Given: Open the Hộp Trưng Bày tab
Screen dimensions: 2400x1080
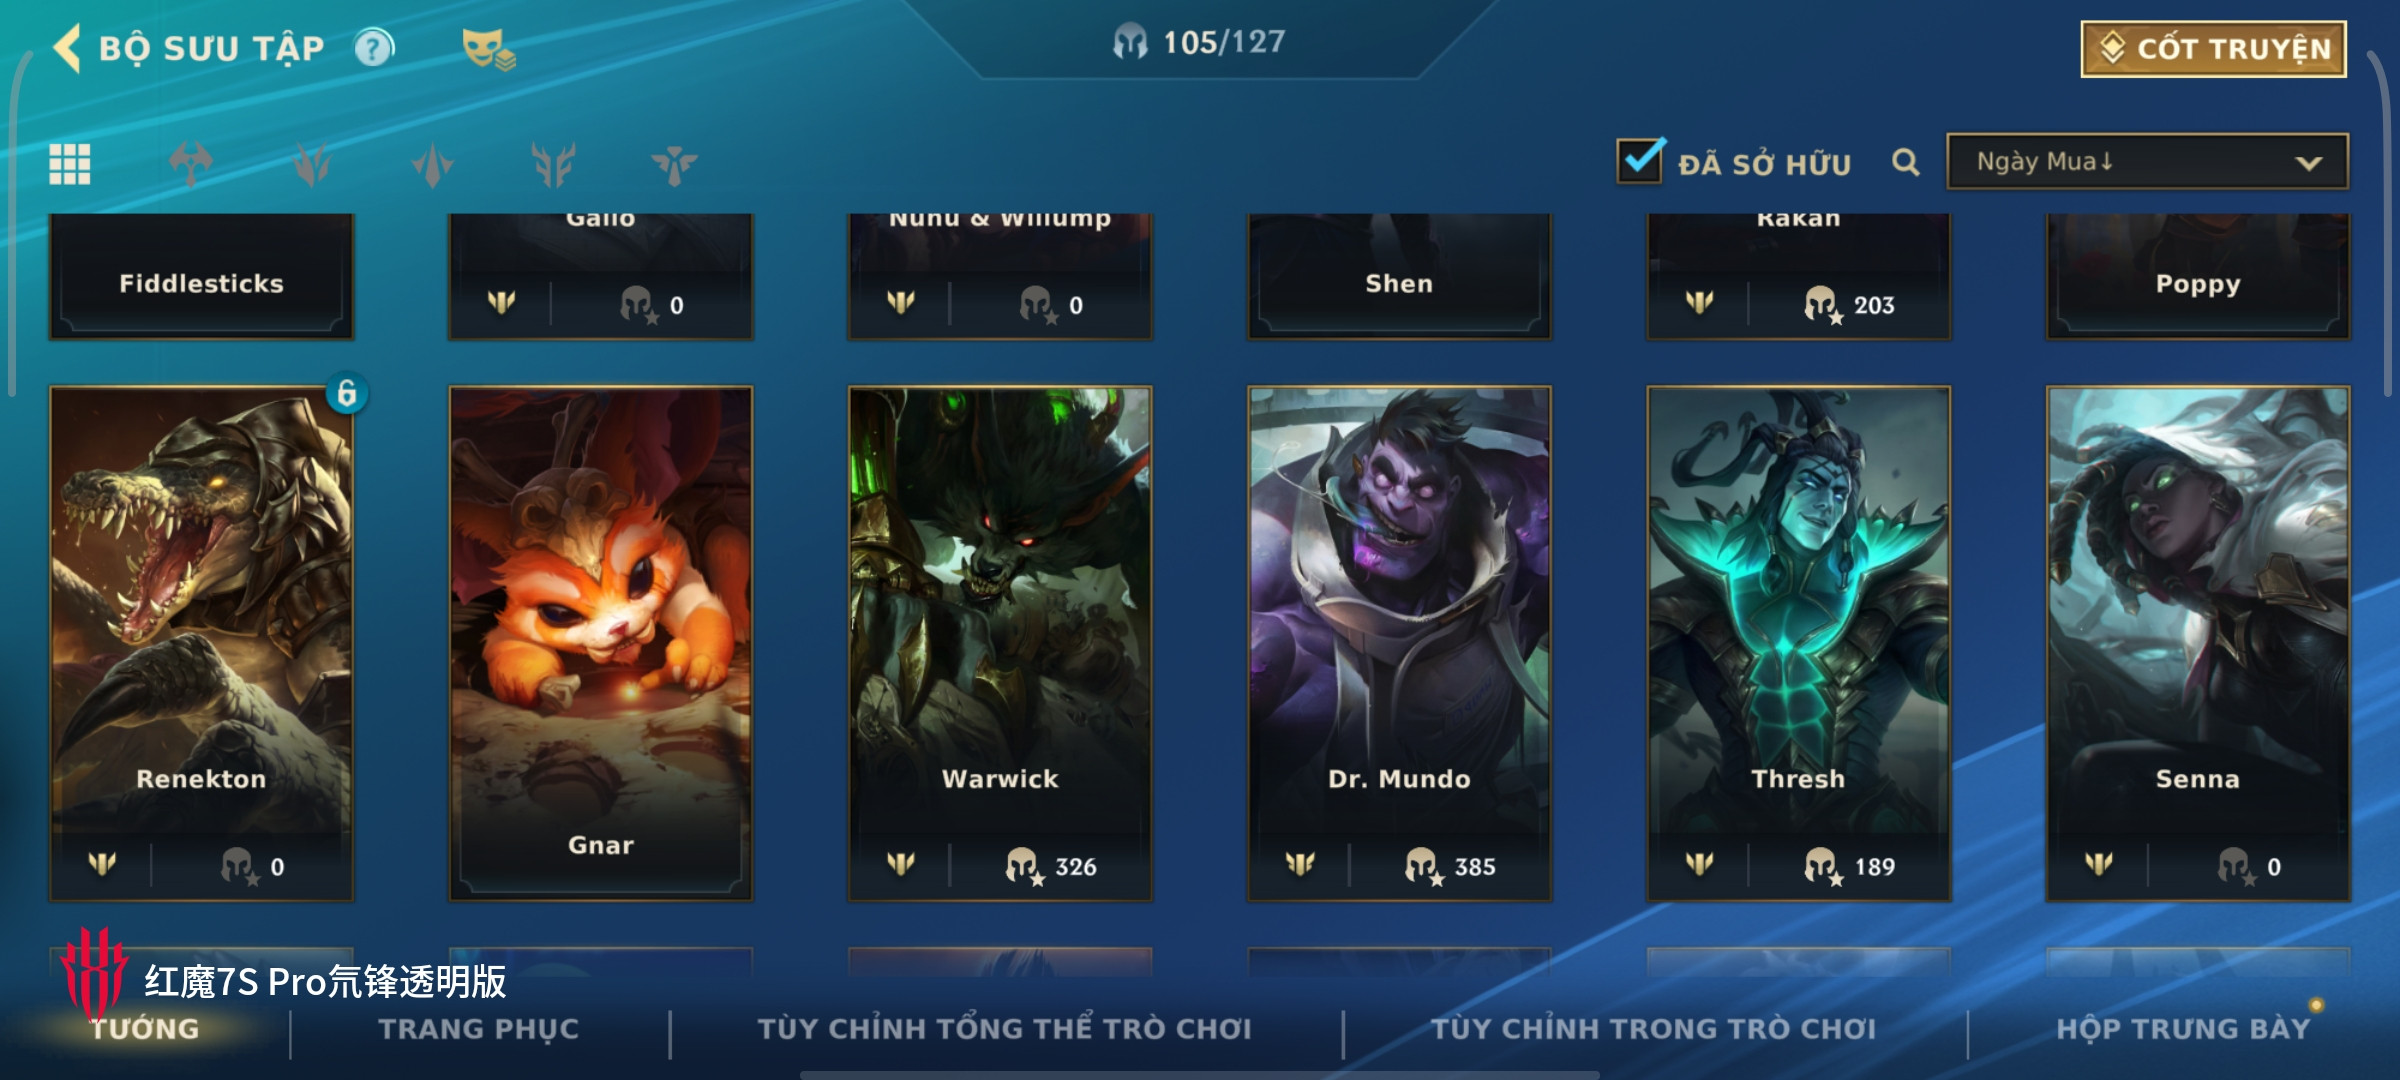Looking at the screenshot, I should [2183, 1029].
